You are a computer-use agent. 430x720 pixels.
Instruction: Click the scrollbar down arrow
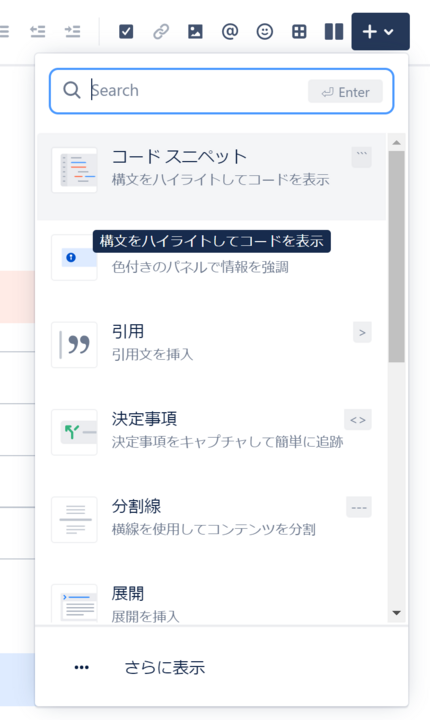click(x=396, y=613)
